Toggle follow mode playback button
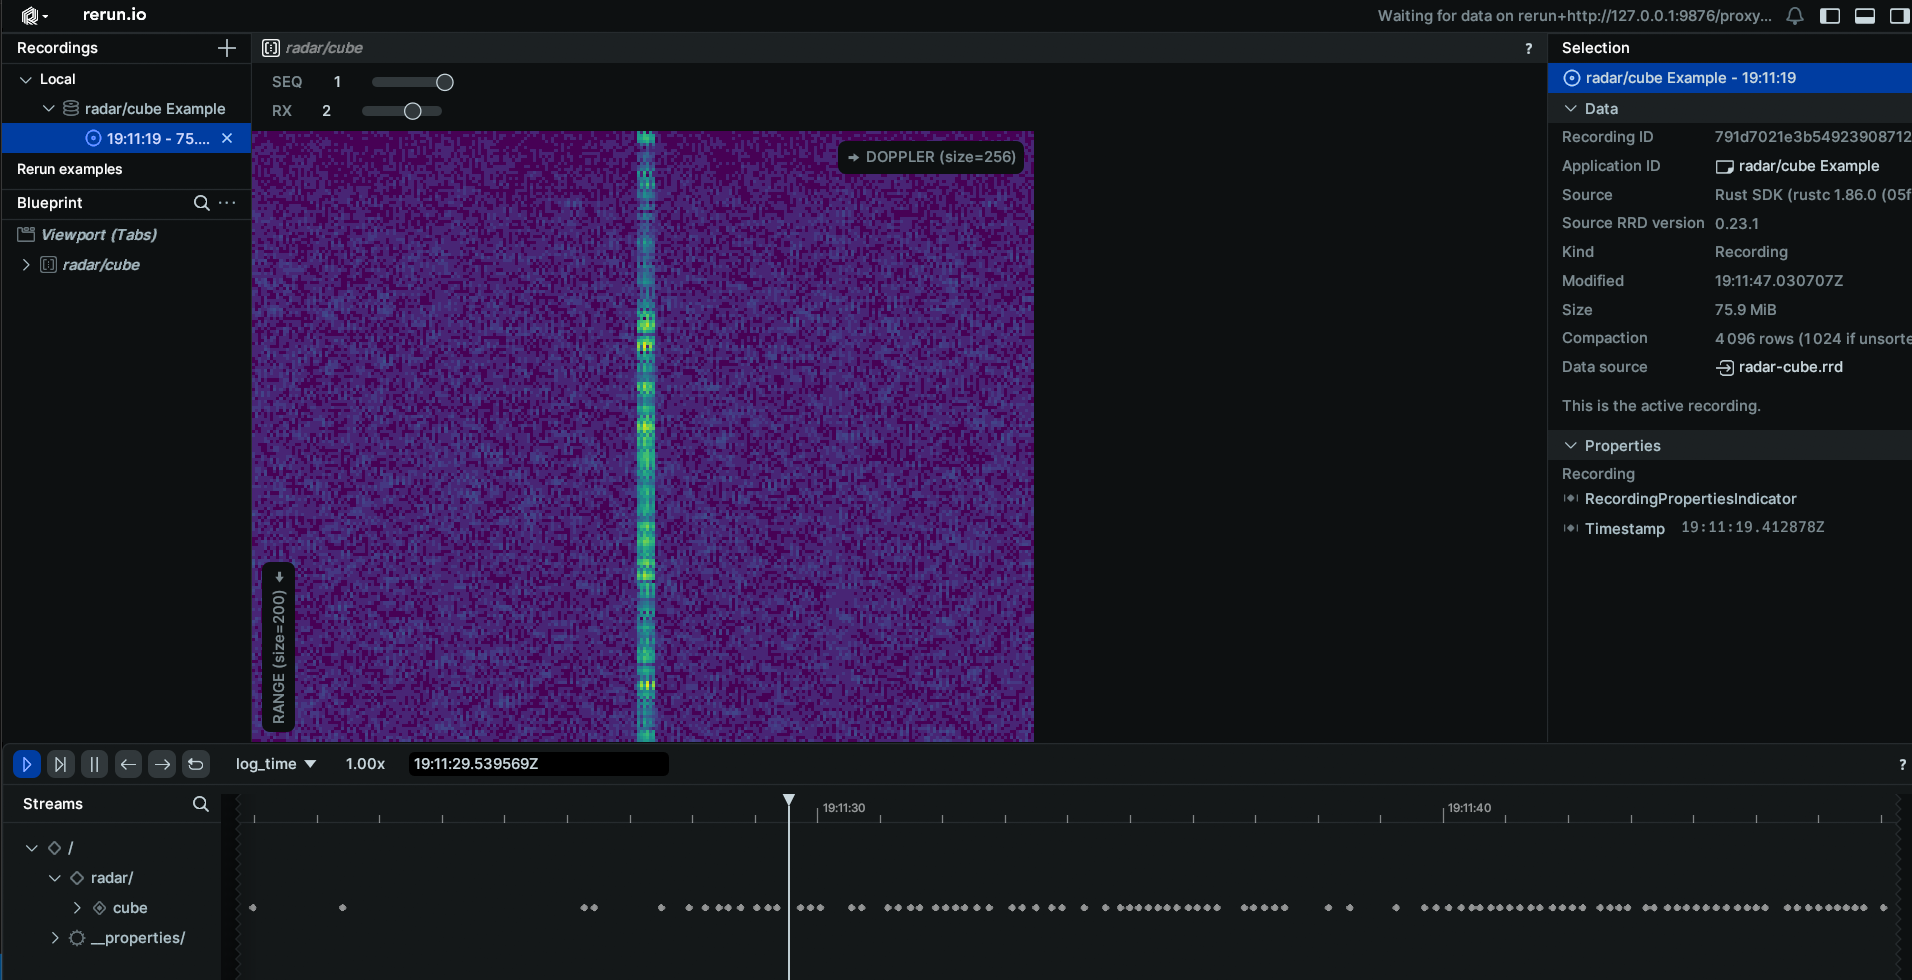This screenshot has width=1912, height=980. pyautogui.click(x=60, y=764)
